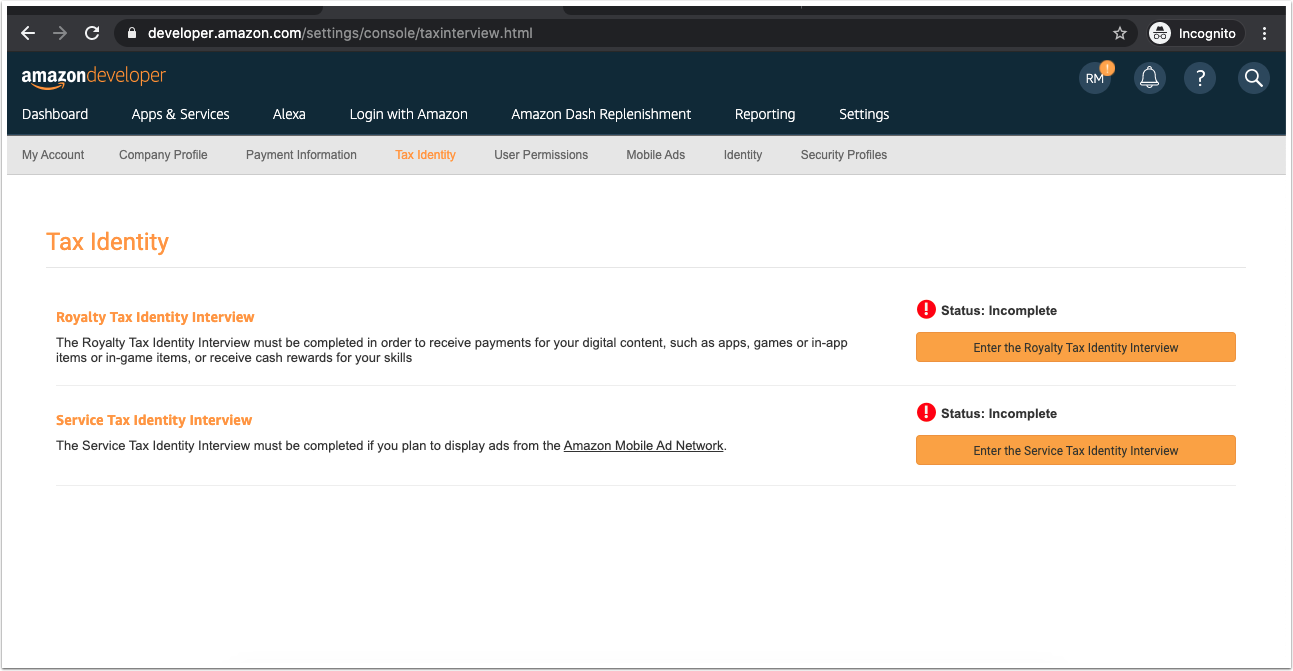Open the Amazon Mobile Ad Network link

point(644,446)
